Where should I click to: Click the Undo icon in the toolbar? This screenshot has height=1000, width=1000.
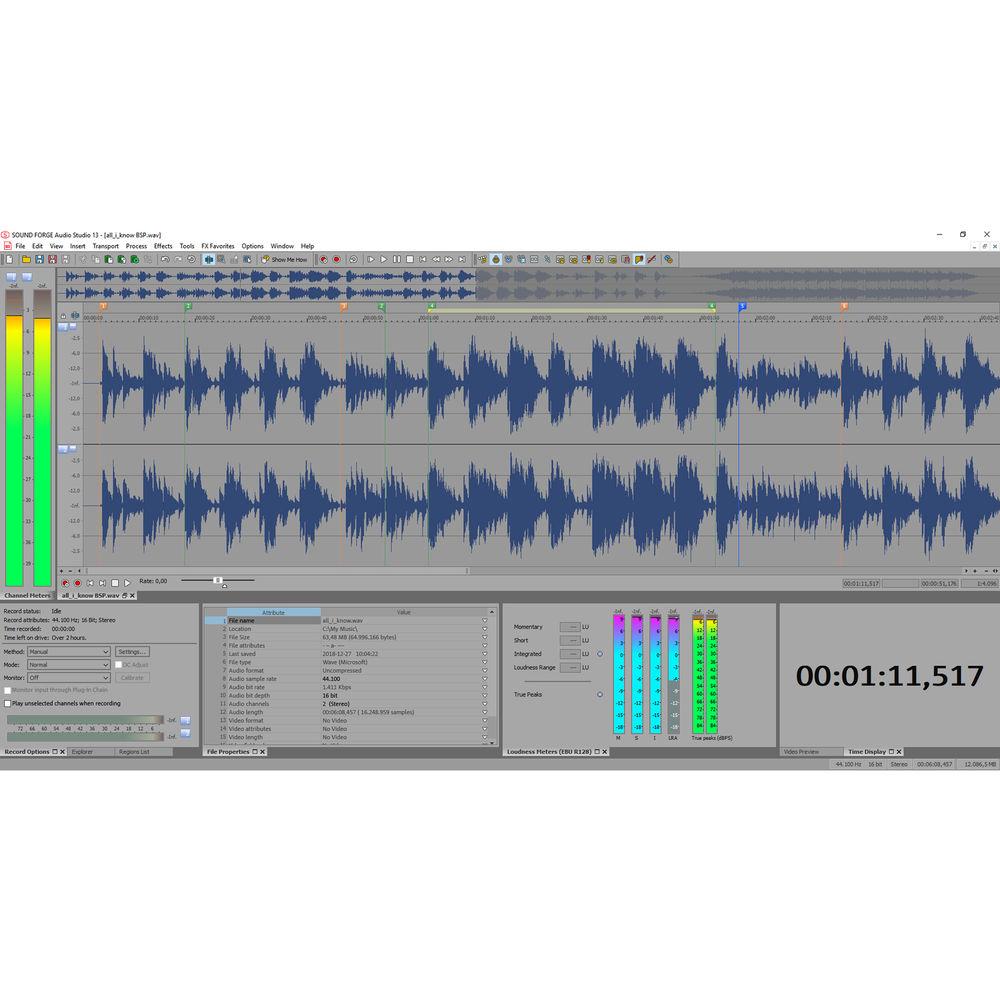[166, 258]
